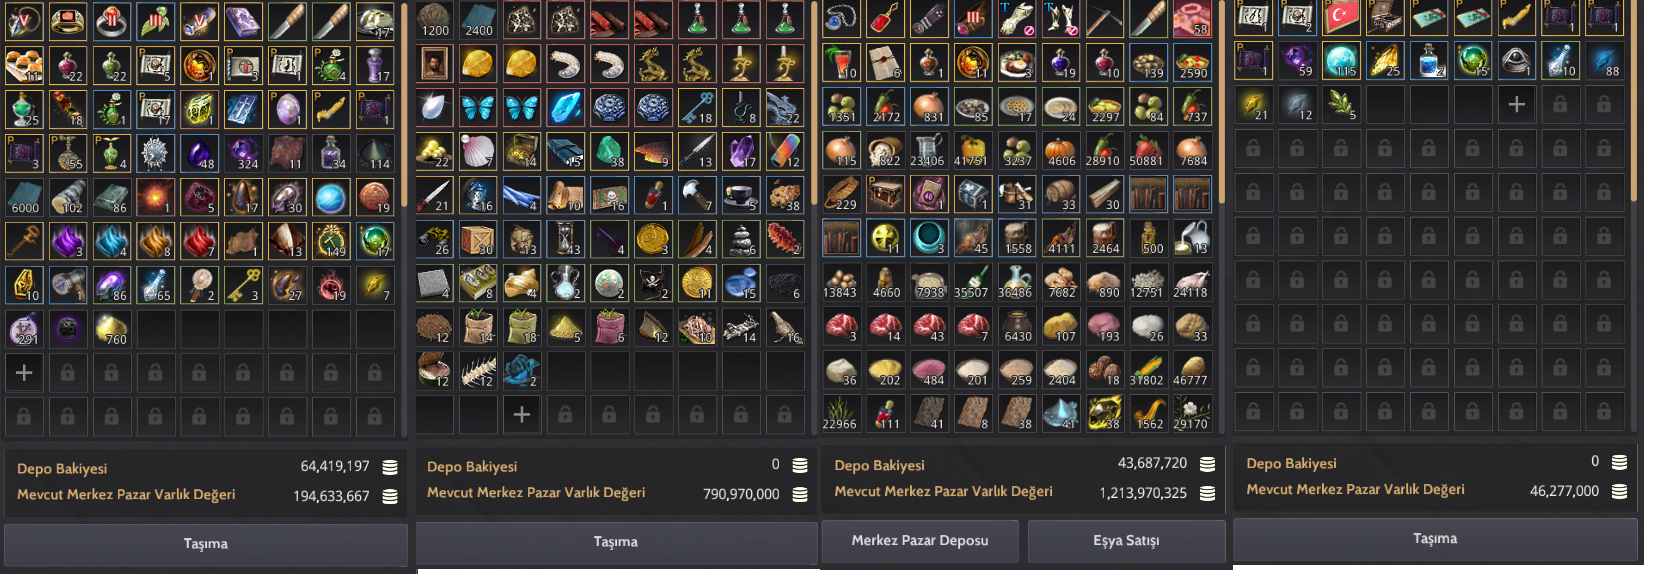Image resolution: width=1665 pixels, height=577 pixels.
Task: Select the Turkish flag item
Action: click(1340, 17)
